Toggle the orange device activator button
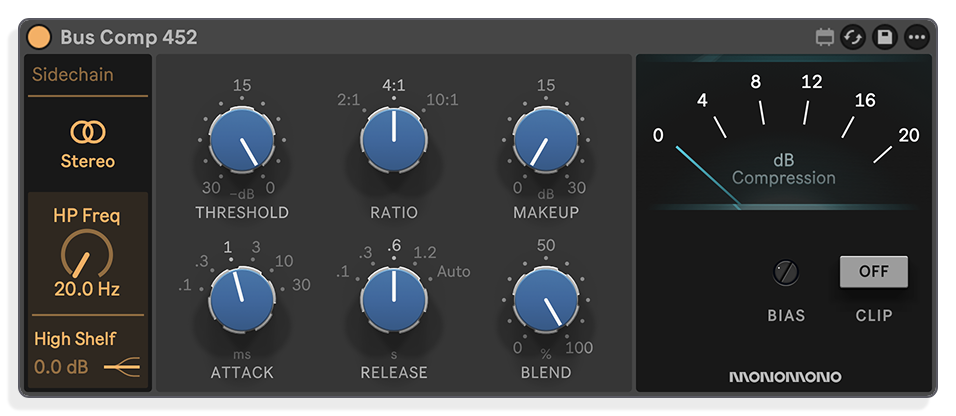The height and width of the screenshot is (416, 956). (x=39, y=37)
